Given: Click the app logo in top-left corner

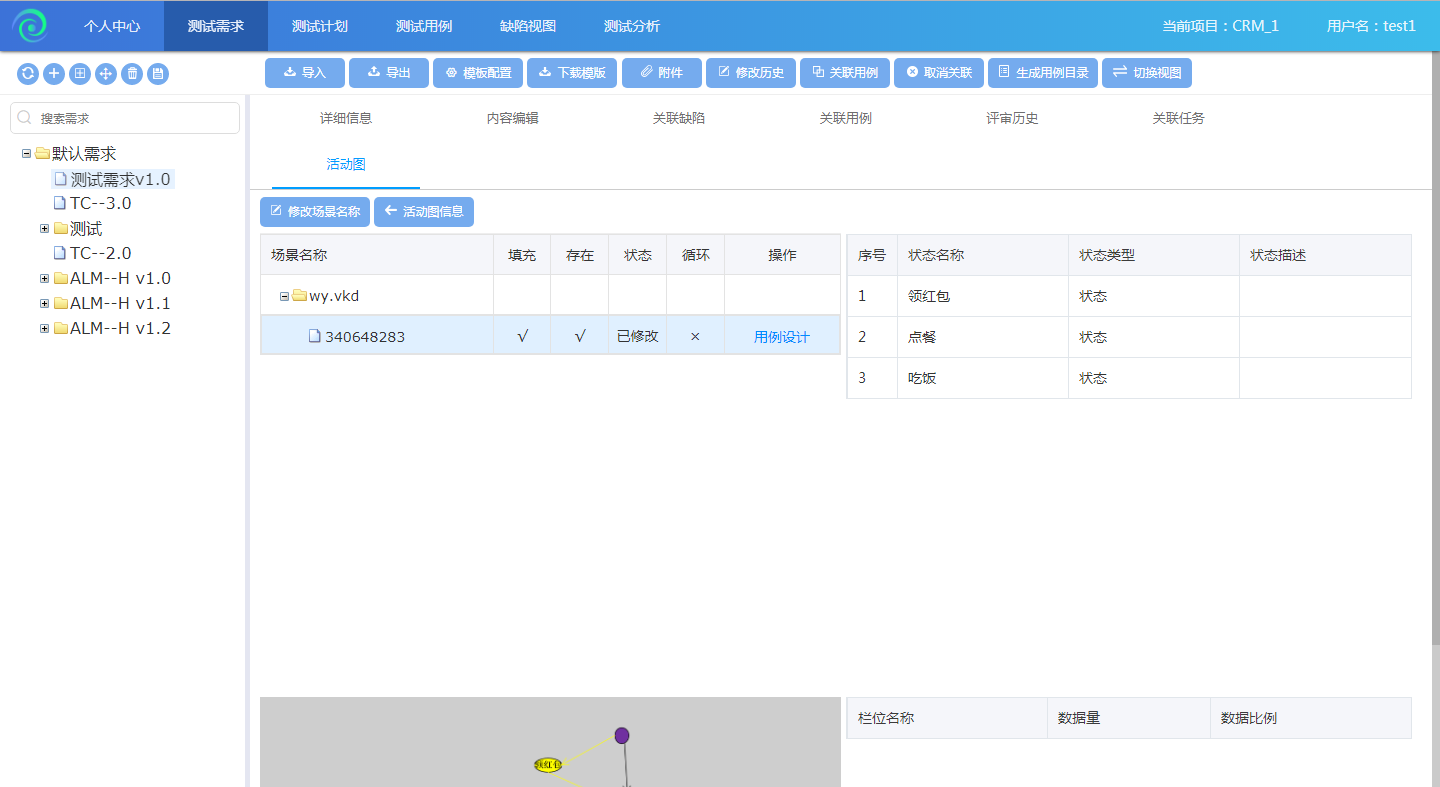Looking at the screenshot, I should (30, 26).
